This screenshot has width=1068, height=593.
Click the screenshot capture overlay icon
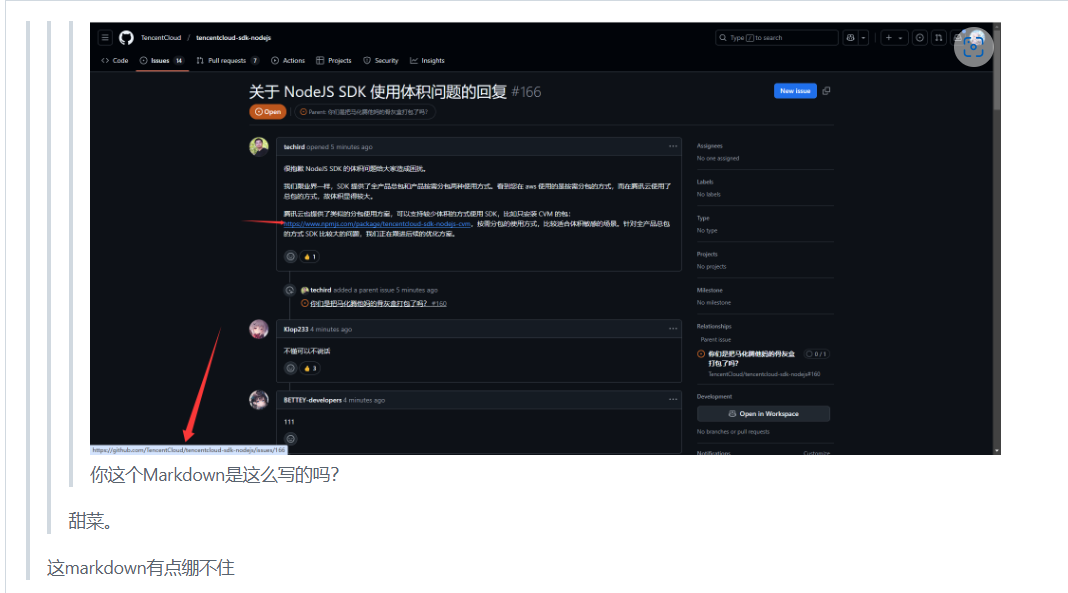tap(973, 47)
